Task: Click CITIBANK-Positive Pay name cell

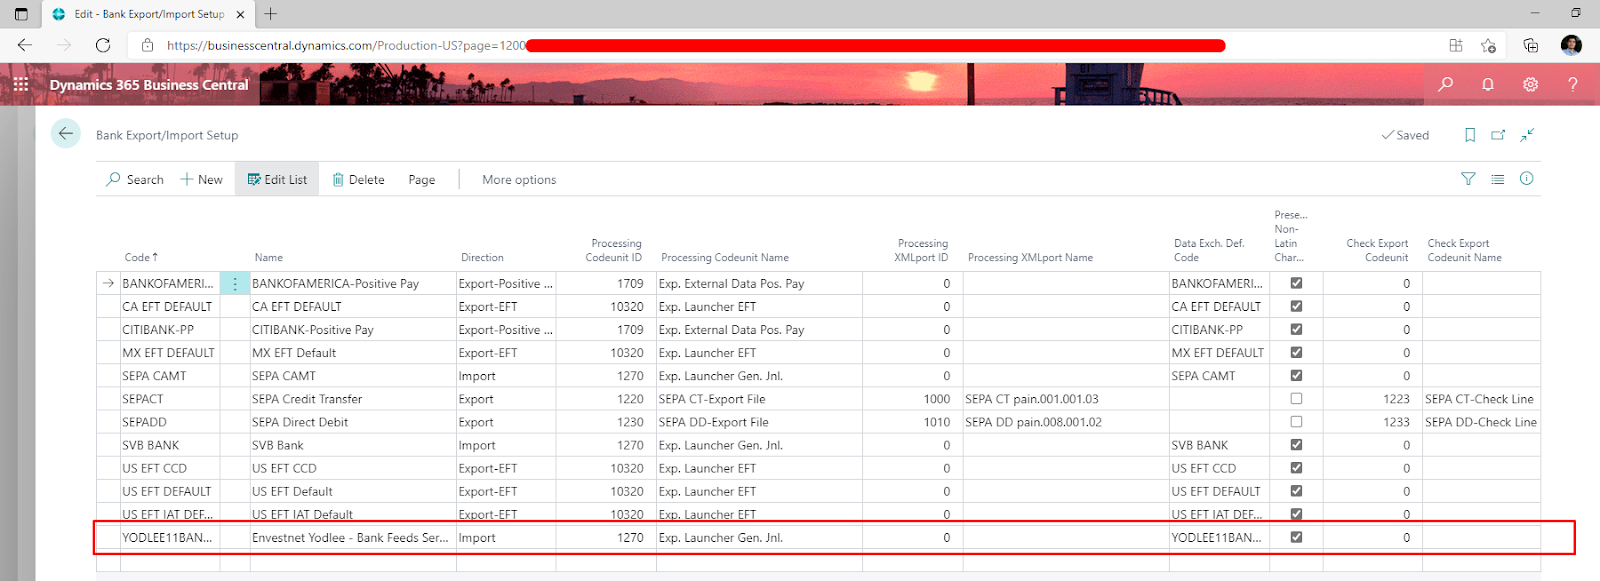Action: (353, 330)
